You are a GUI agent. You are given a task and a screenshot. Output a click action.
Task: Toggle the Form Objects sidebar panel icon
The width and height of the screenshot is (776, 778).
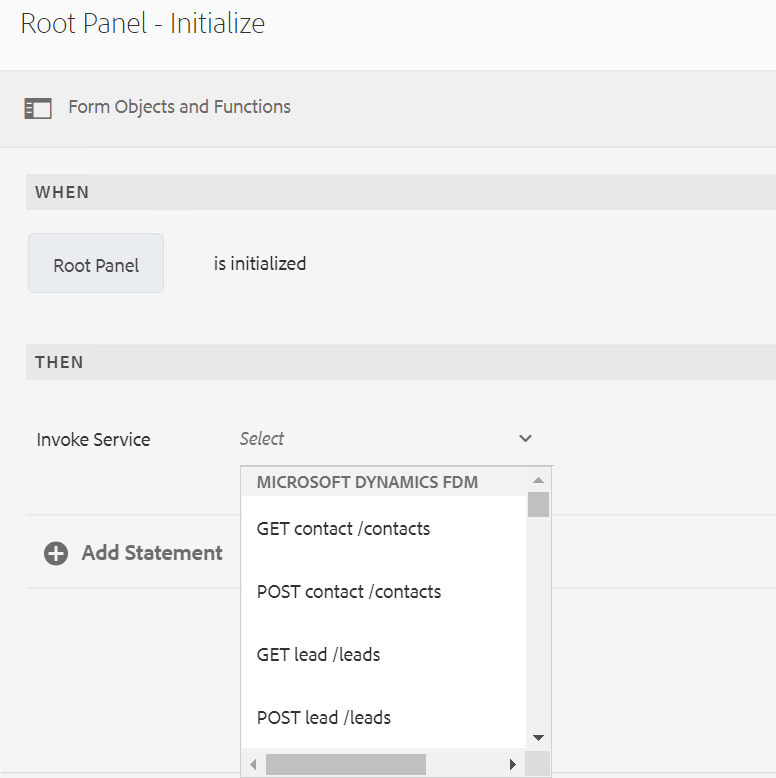pyautogui.click(x=38, y=108)
